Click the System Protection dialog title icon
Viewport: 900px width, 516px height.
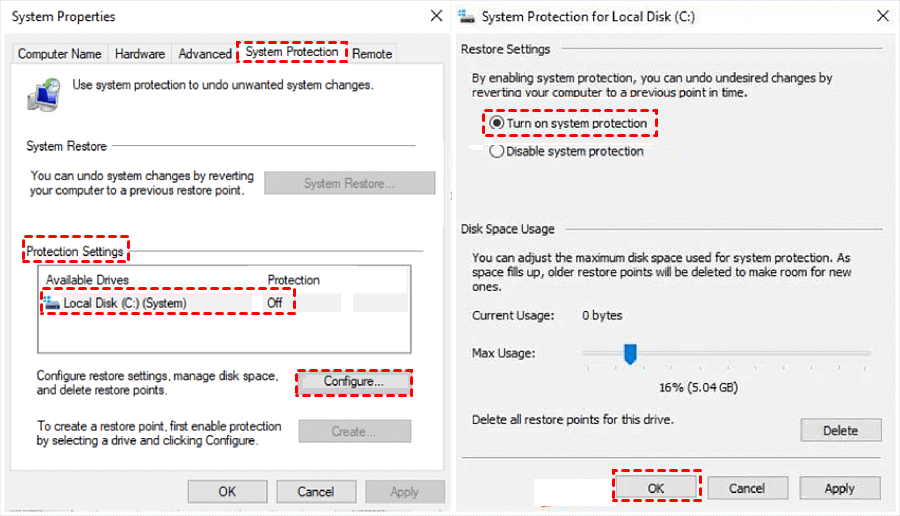(x=467, y=17)
